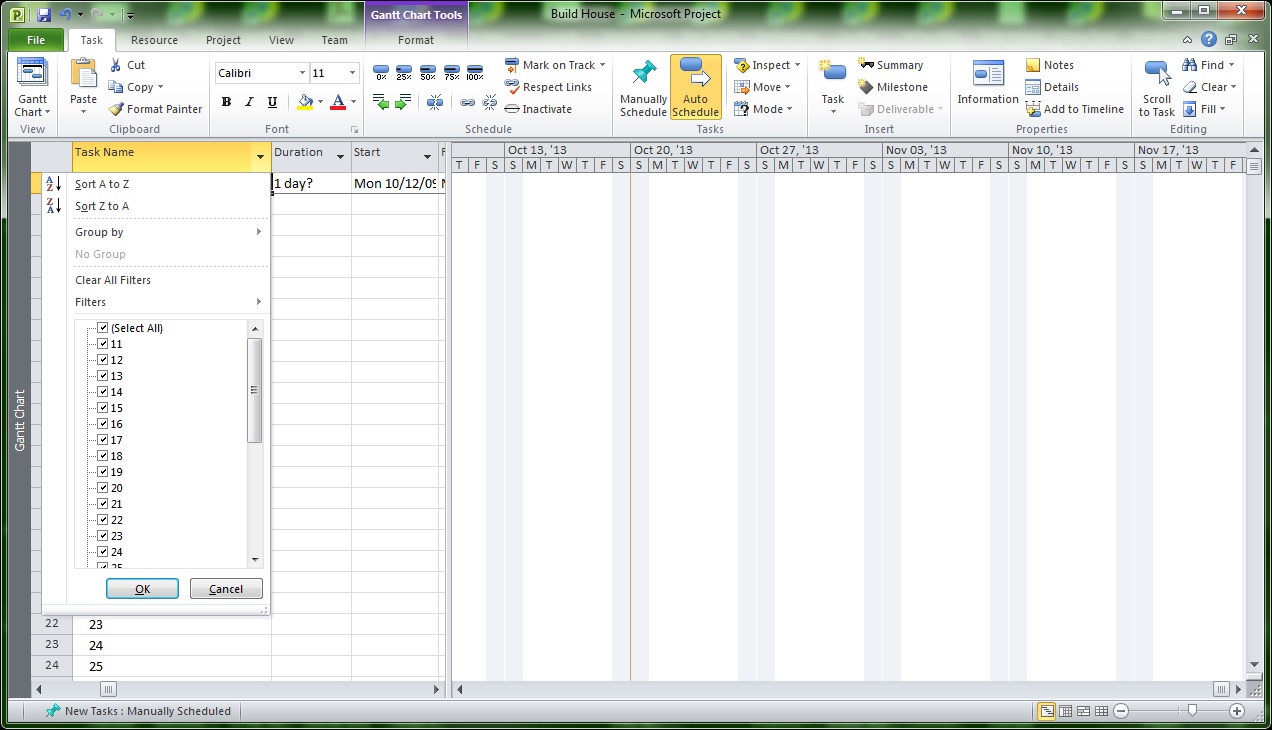
Task: Uncheck filter value 18
Action: coord(103,456)
